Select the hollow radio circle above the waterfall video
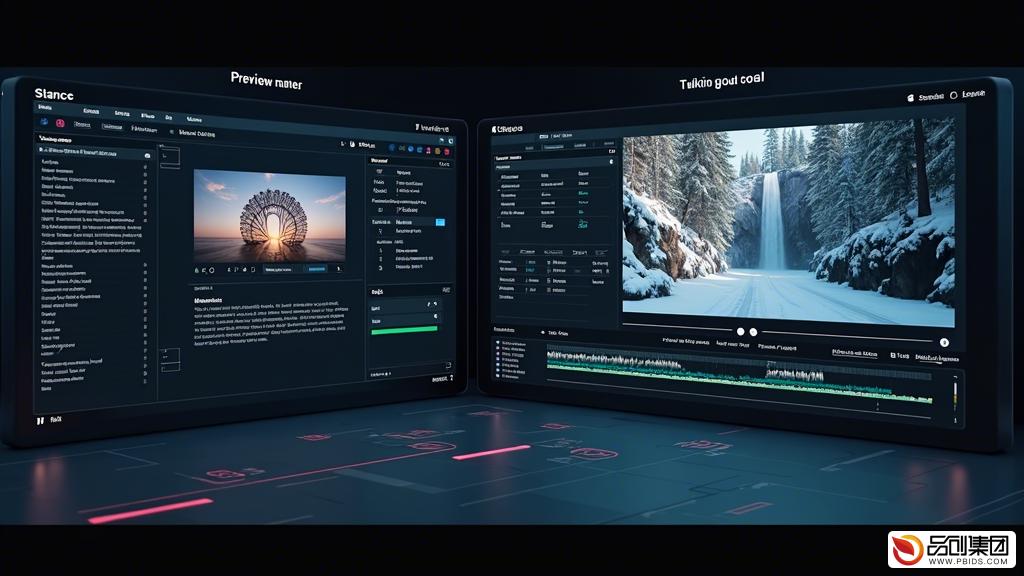Image resolution: width=1024 pixels, height=576 pixels. coord(953,95)
